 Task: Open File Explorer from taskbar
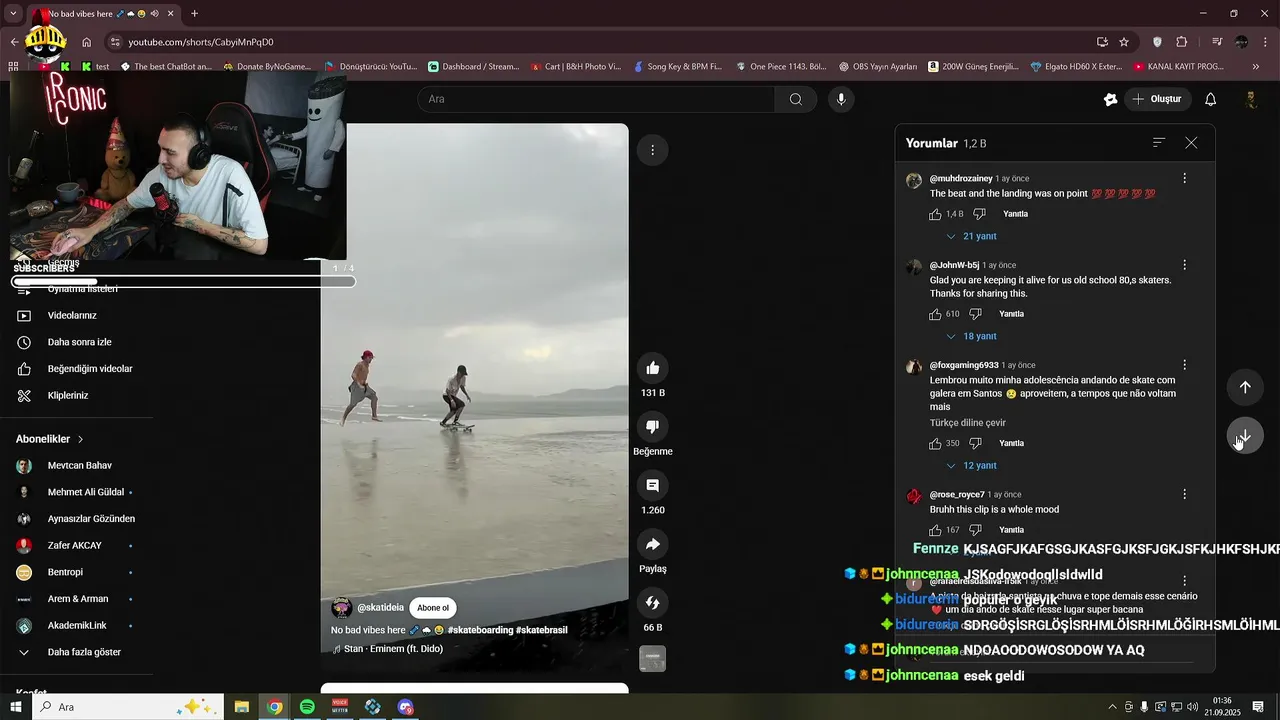point(241,707)
